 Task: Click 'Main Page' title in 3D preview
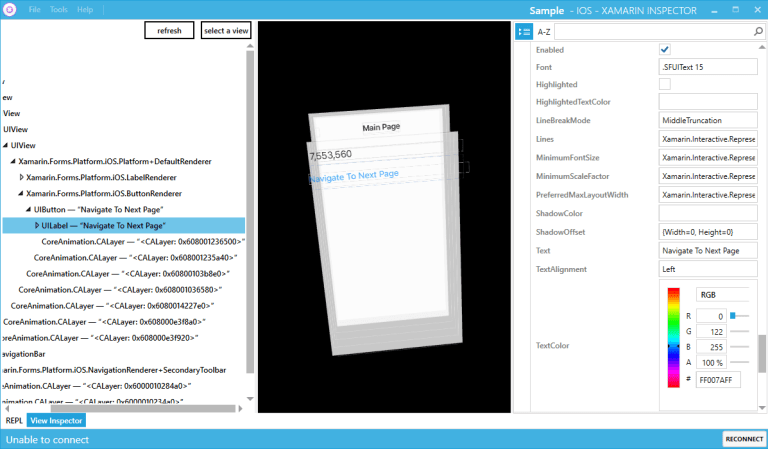tap(381, 127)
